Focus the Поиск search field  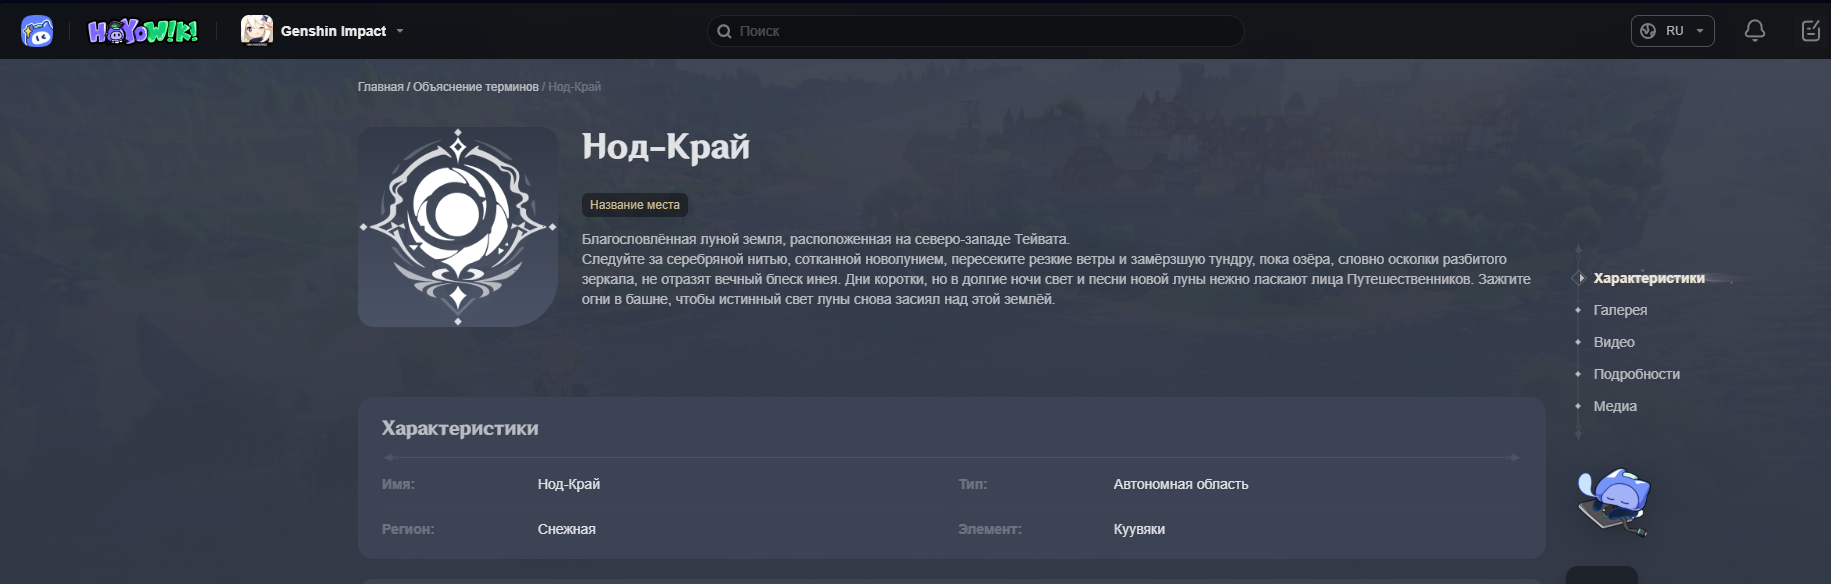(x=975, y=31)
